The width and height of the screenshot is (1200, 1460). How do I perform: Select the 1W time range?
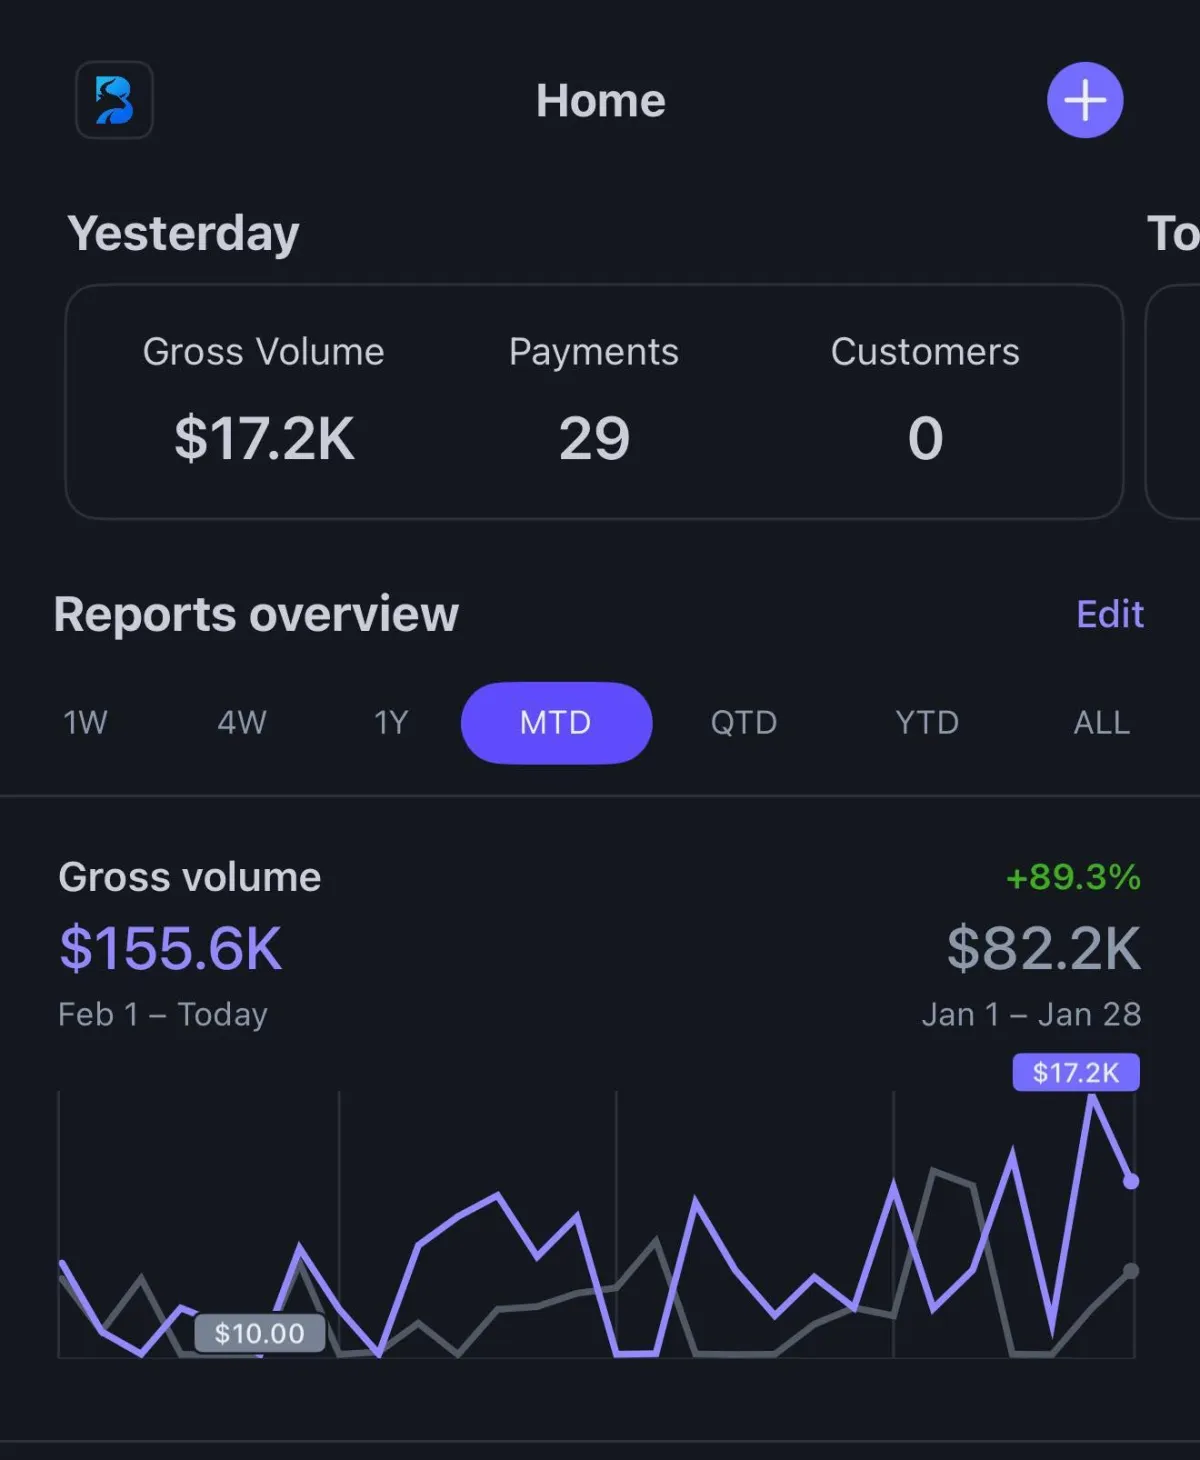click(85, 722)
